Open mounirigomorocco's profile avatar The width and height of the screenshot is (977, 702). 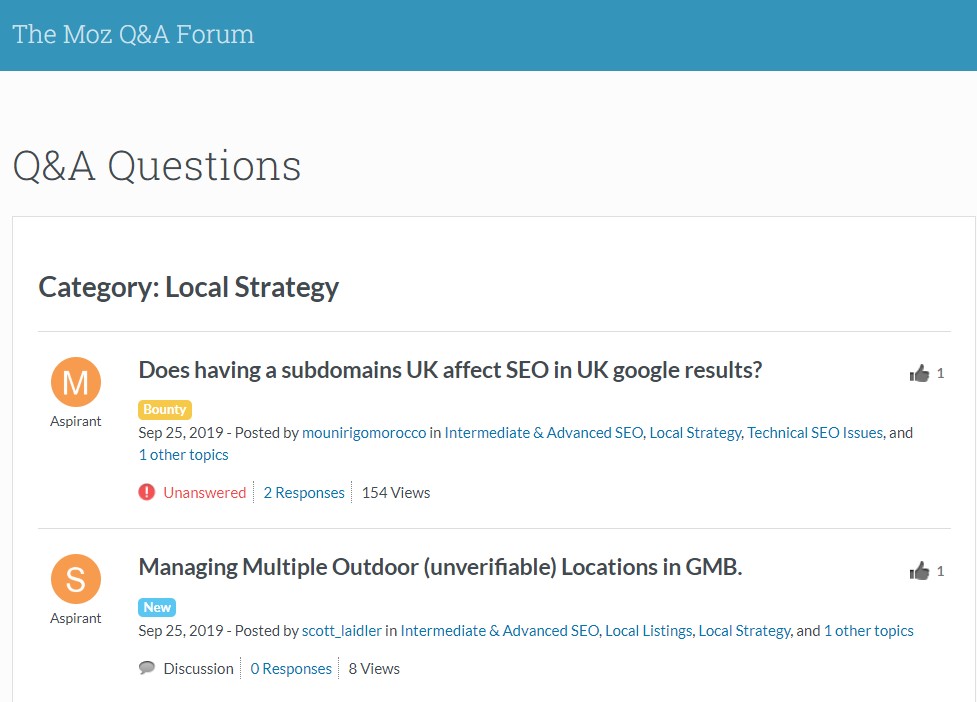click(75, 381)
